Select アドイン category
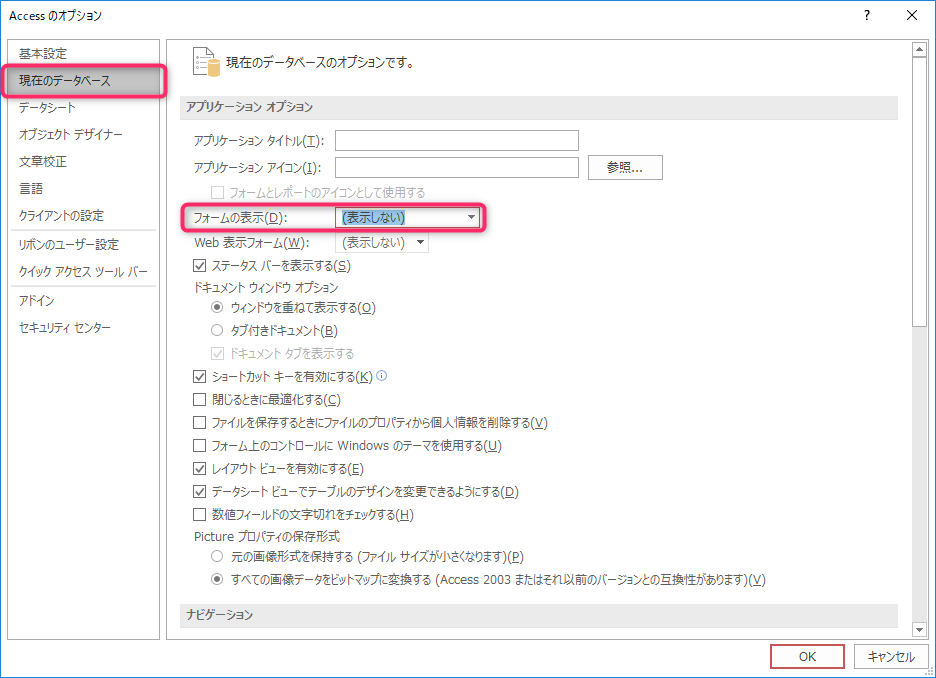936x678 pixels. [x=84, y=300]
